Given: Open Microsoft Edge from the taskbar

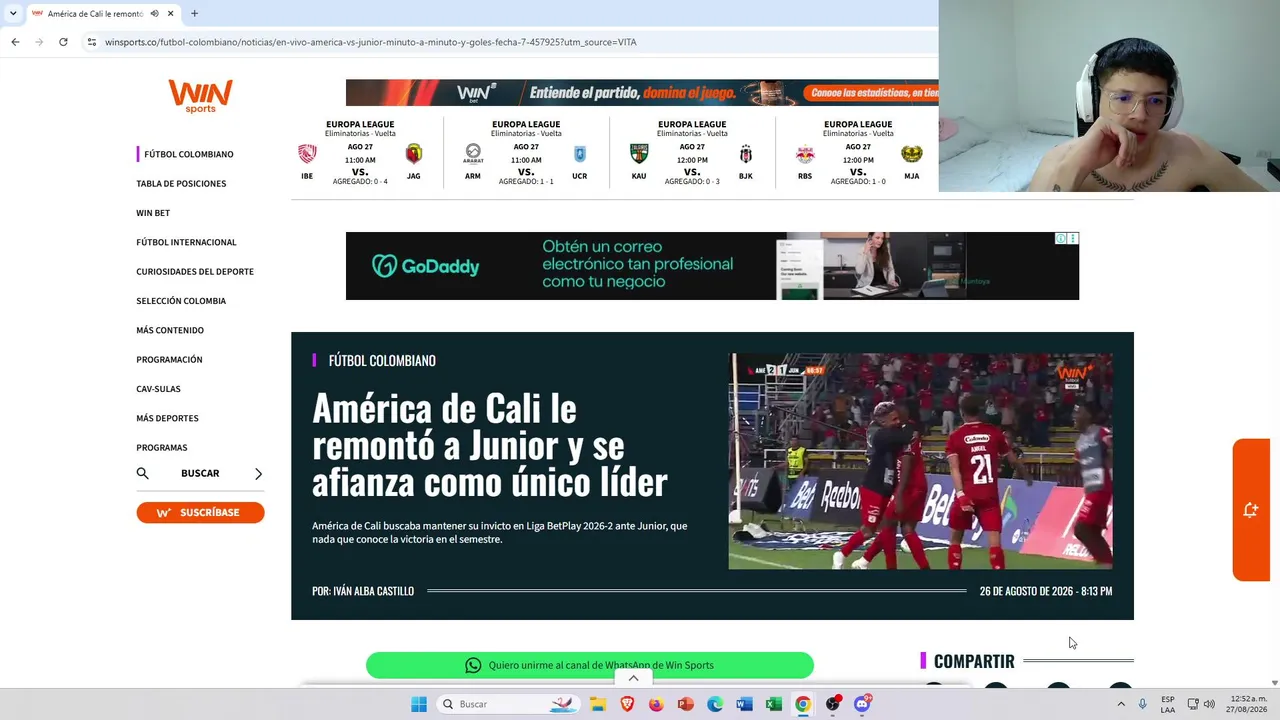Looking at the screenshot, I should [715, 704].
